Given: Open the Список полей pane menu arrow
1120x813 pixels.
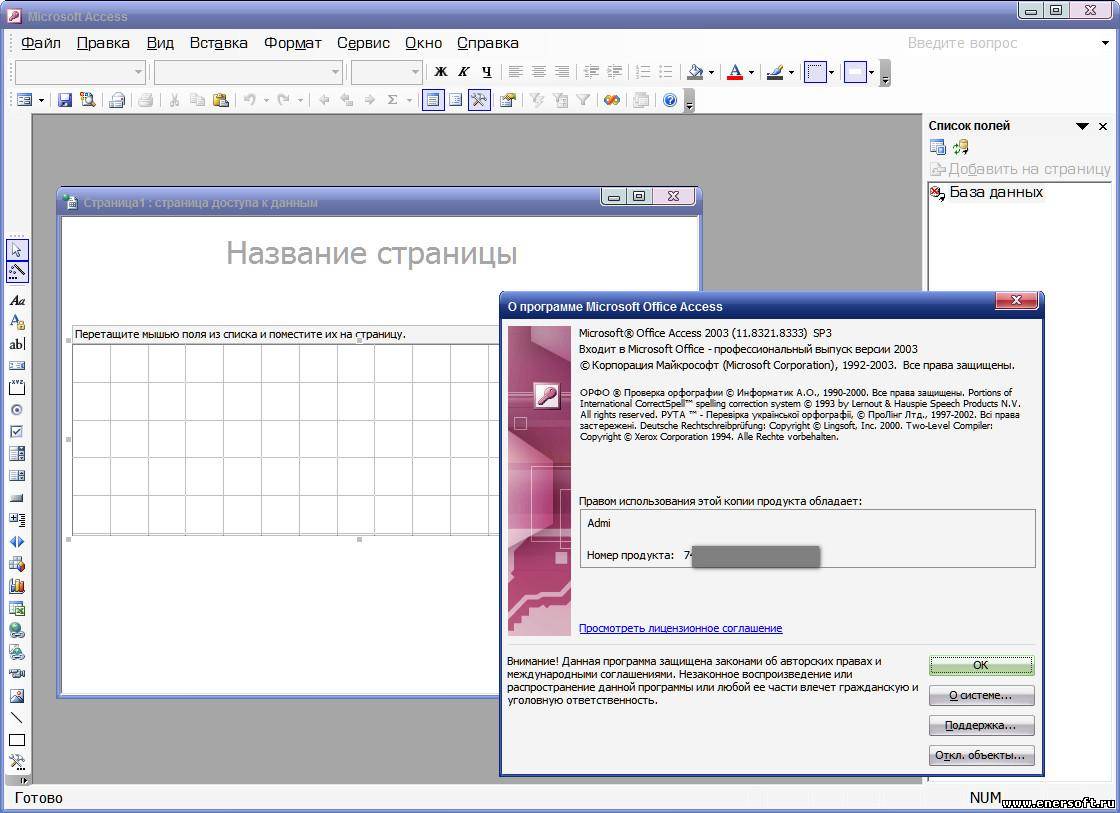Looking at the screenshot, I should [1082, 126].
